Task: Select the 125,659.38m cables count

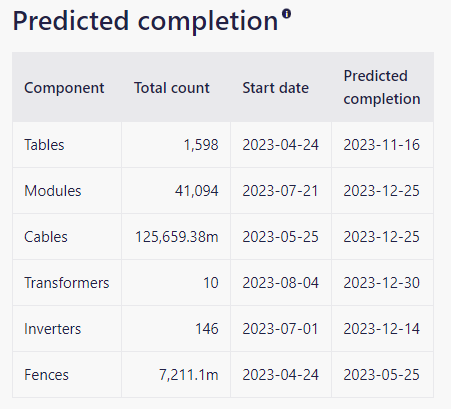Action: [x=177, y=237]
